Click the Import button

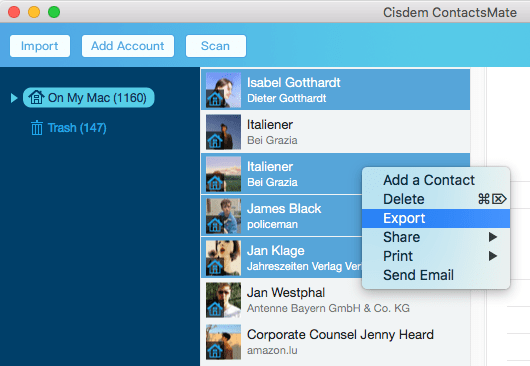coord(40,46)
